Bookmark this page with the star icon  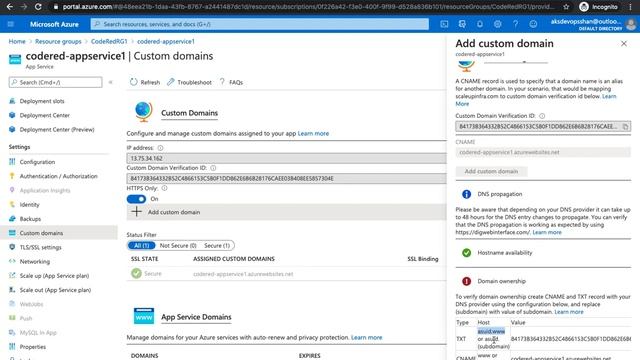(x=566, y=7)
